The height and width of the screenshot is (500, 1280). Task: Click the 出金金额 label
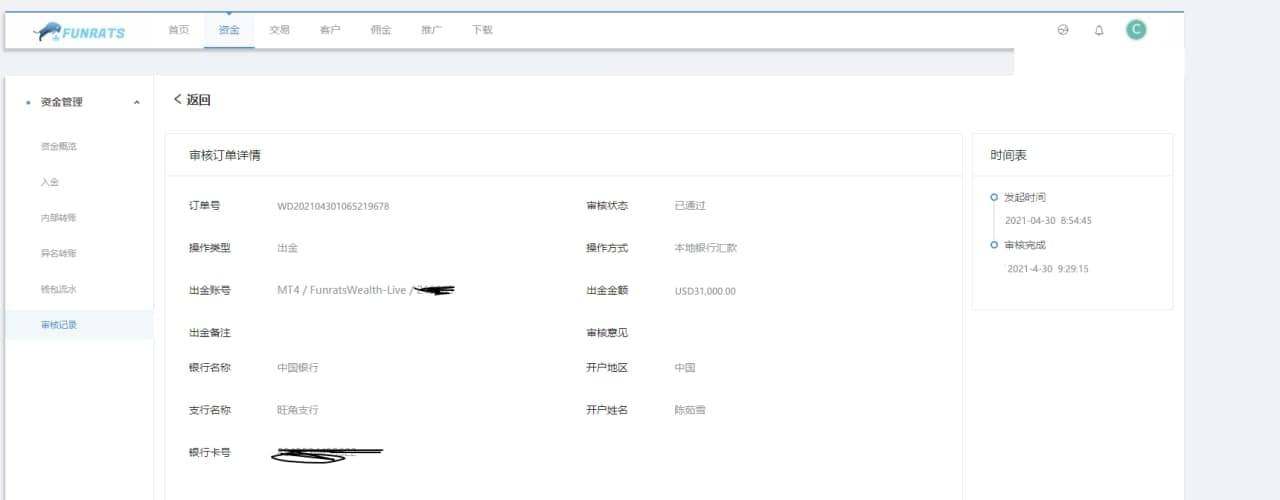(x=607, y=290)
